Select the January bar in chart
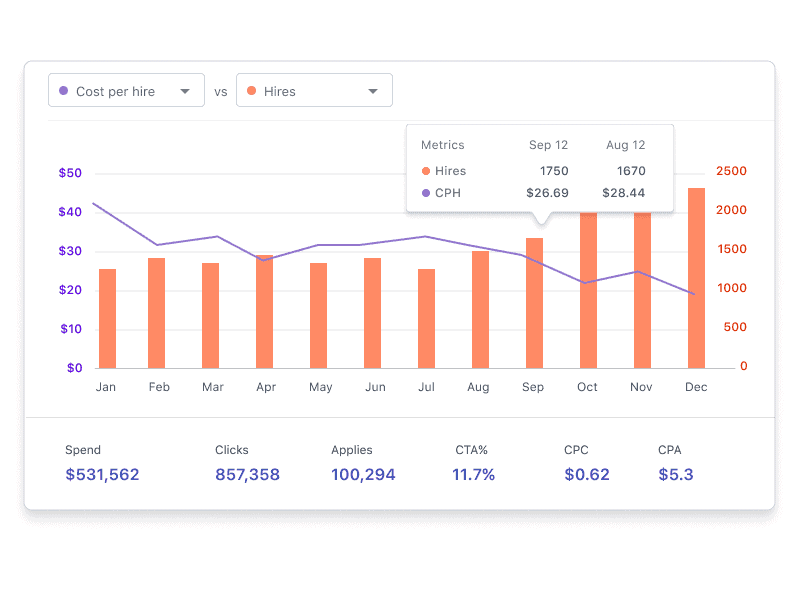This screenshot has width=800, height=600. pos(107,318)
